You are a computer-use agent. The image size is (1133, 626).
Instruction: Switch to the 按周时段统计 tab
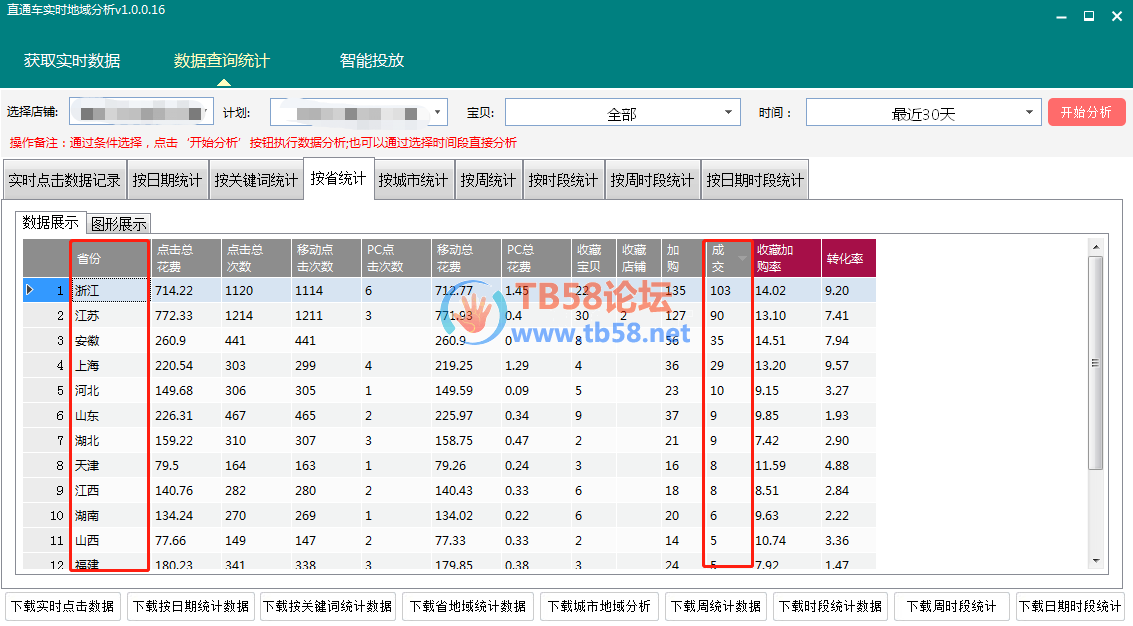click(x=652, y=180)
